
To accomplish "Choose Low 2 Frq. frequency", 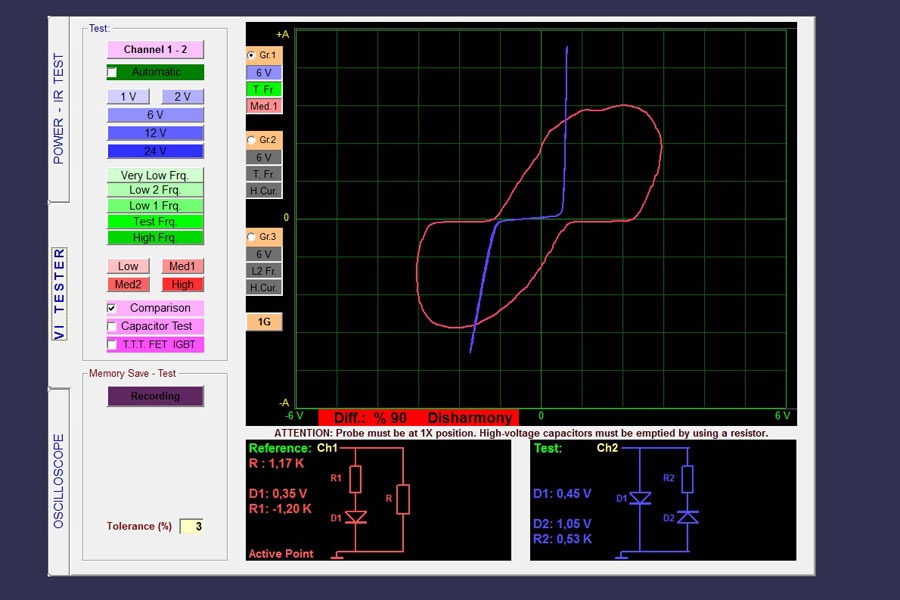I will pyautogui.click(x=155, y=190).
